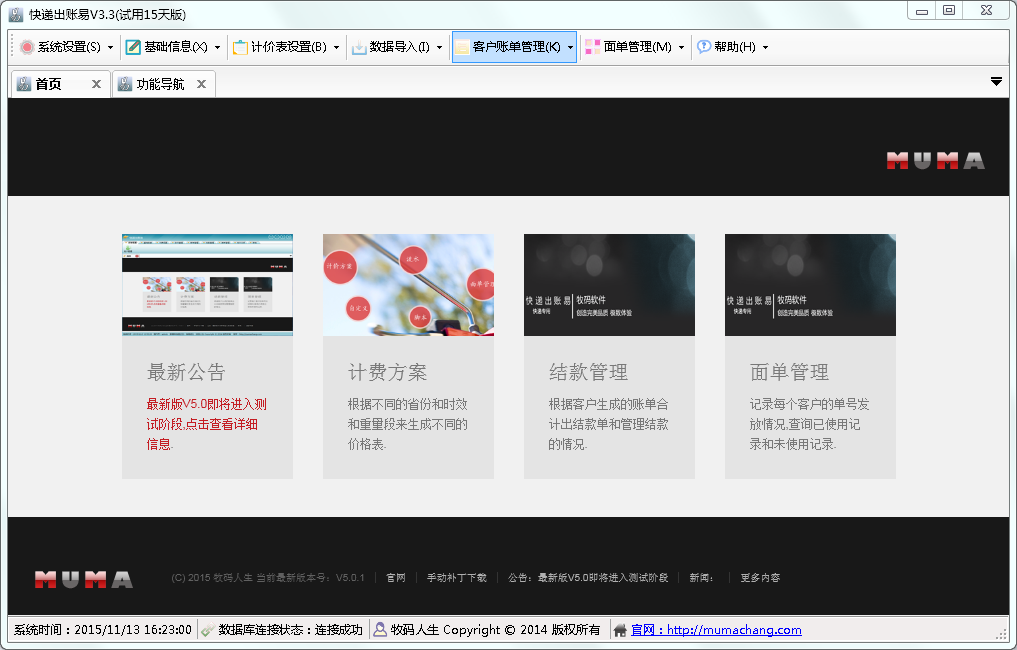Click the MUMA logo in top banner
Viewport: 1017px width, 650px height.
(935, 160)
